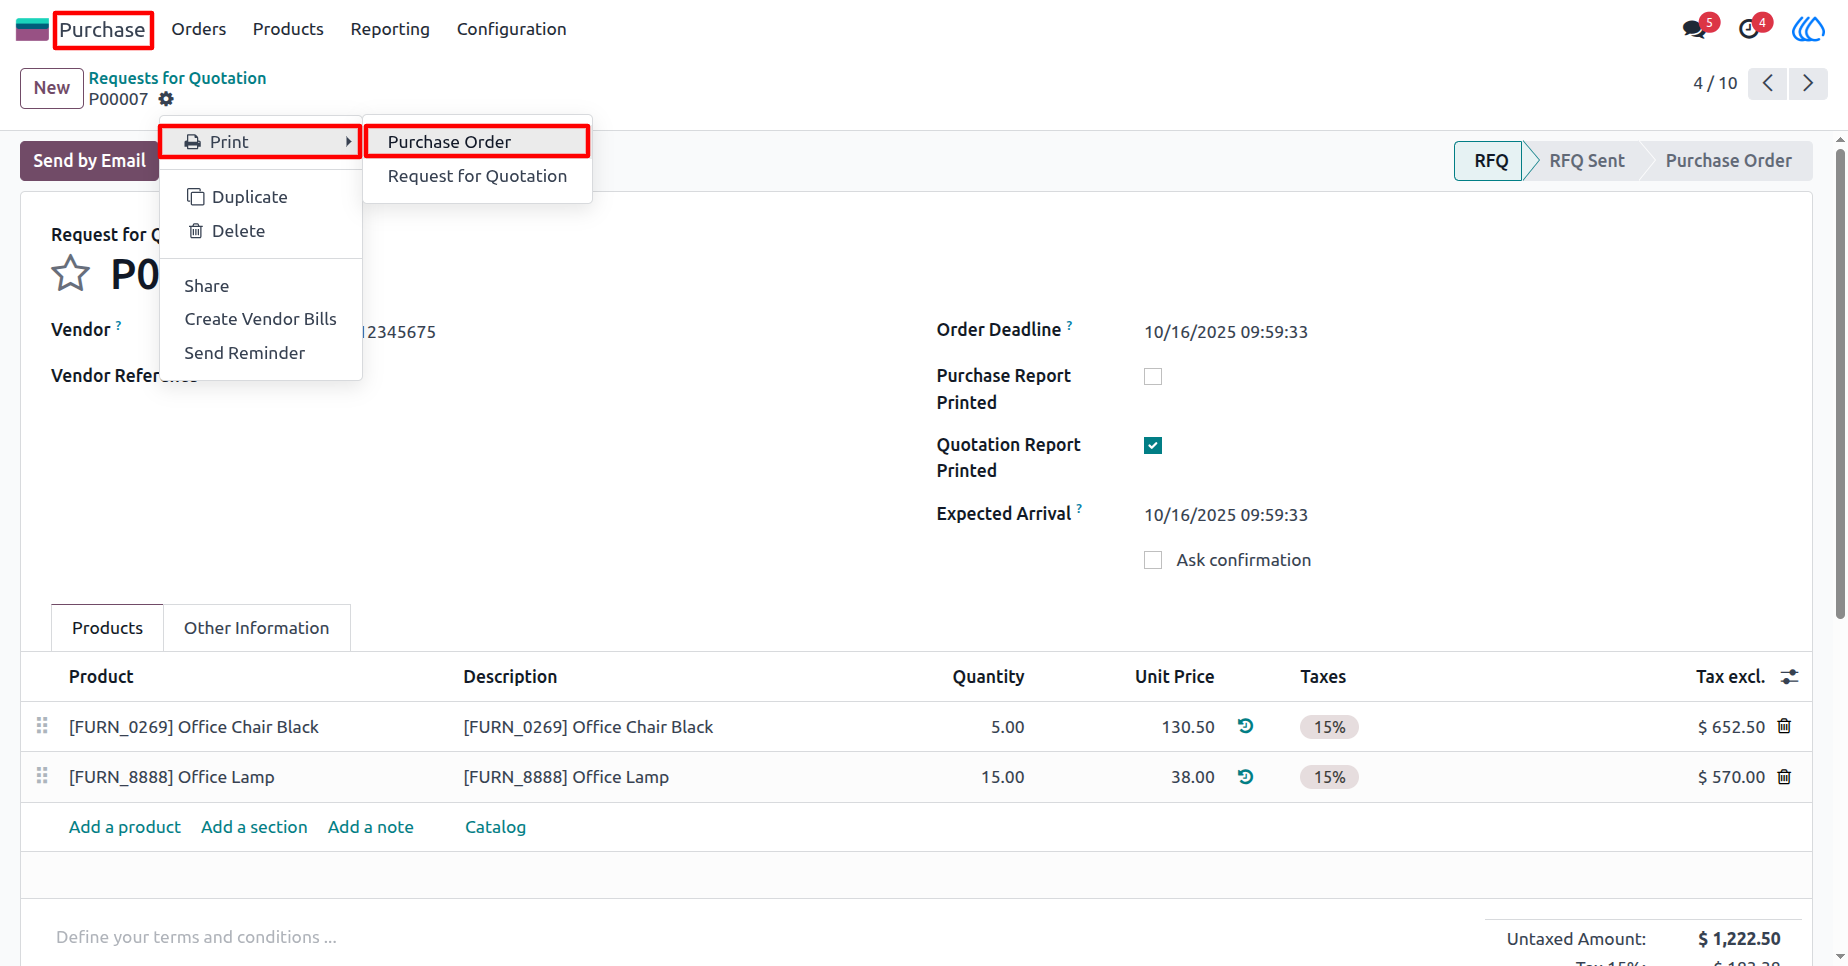Viewport: 1848px width, 966px height.
Task: Reset unit price for Office Lamp
Action: coord(1245,776)
